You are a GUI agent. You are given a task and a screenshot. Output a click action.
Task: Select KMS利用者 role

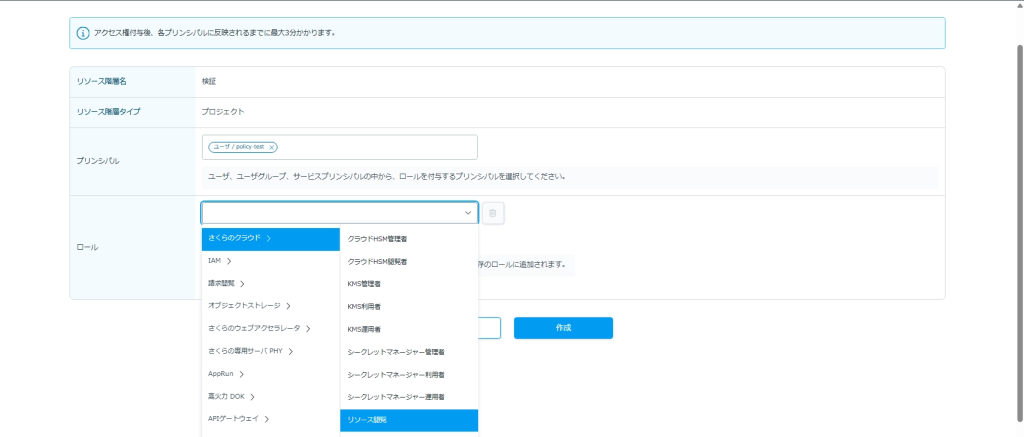pyautogui.click(x=409, y=306)
